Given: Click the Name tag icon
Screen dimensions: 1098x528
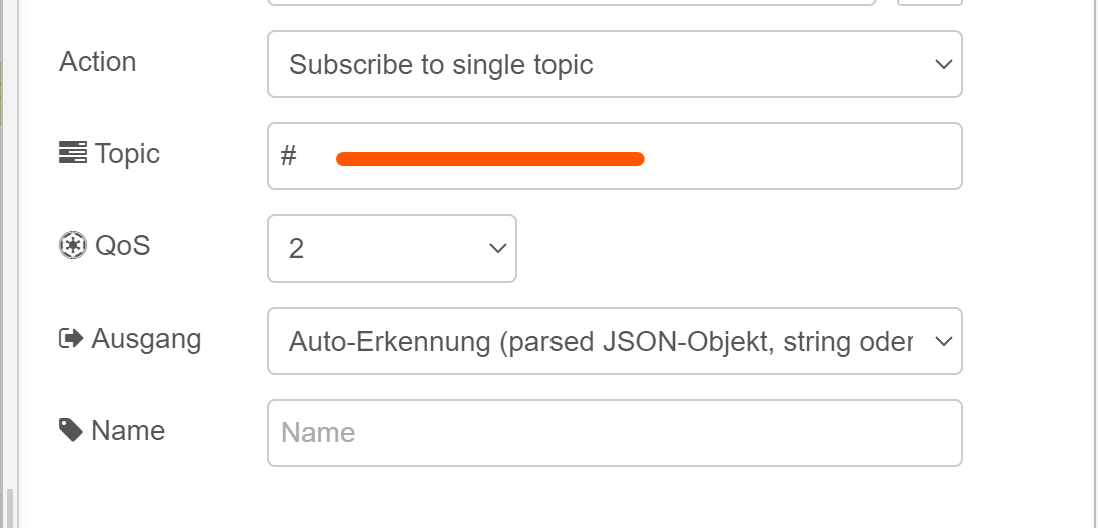Looking at the screenshot, I should tap(71, 430).
